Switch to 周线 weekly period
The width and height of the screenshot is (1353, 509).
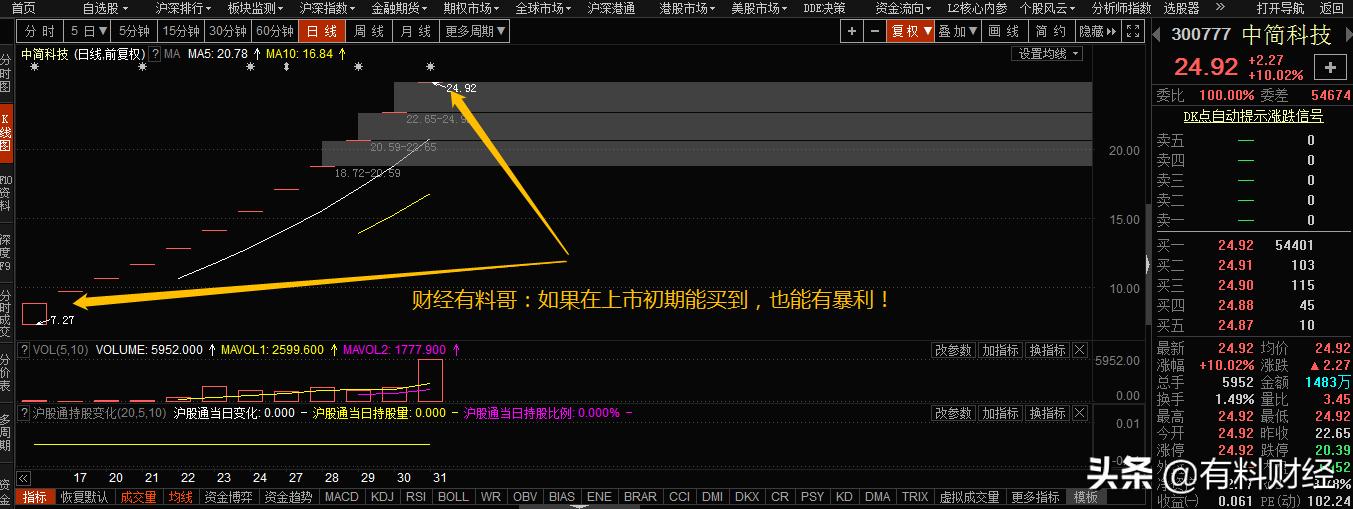(369, 31)
